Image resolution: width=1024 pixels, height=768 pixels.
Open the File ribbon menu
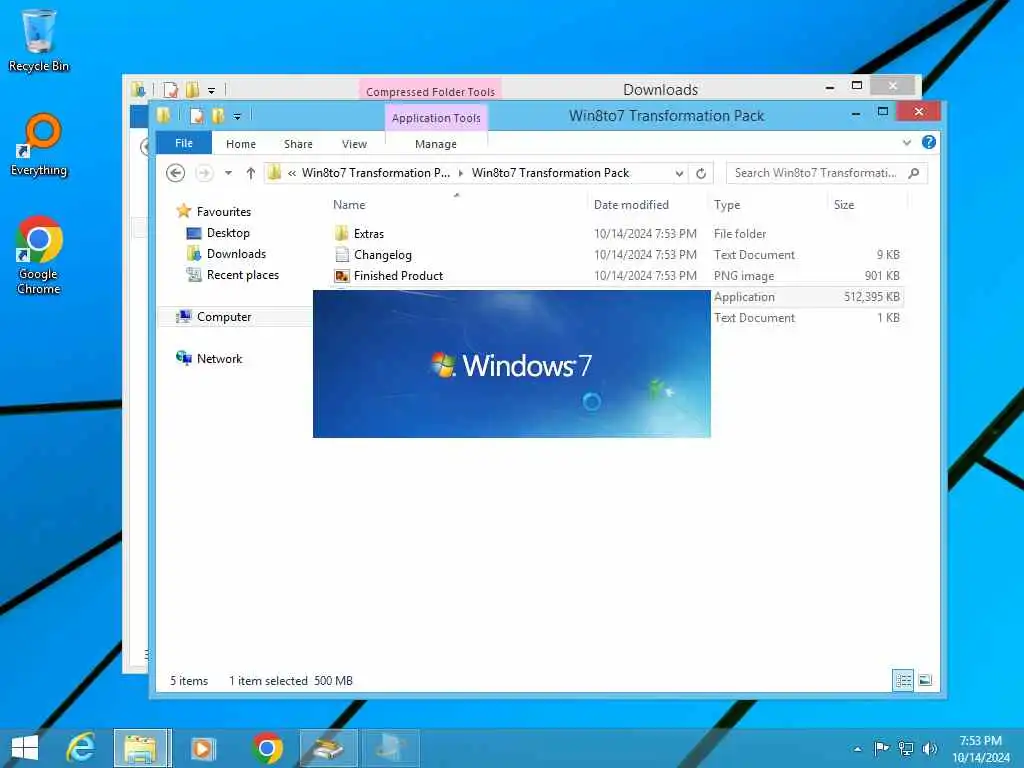[184, 143]
